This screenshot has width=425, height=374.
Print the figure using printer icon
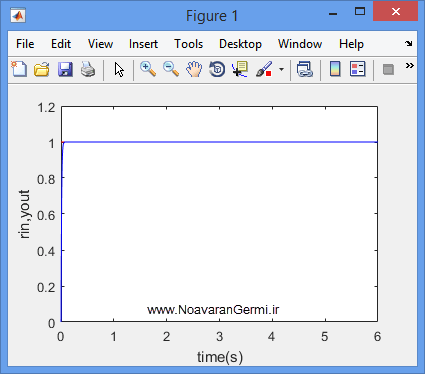pyautogui.click(x=88, y=69)
